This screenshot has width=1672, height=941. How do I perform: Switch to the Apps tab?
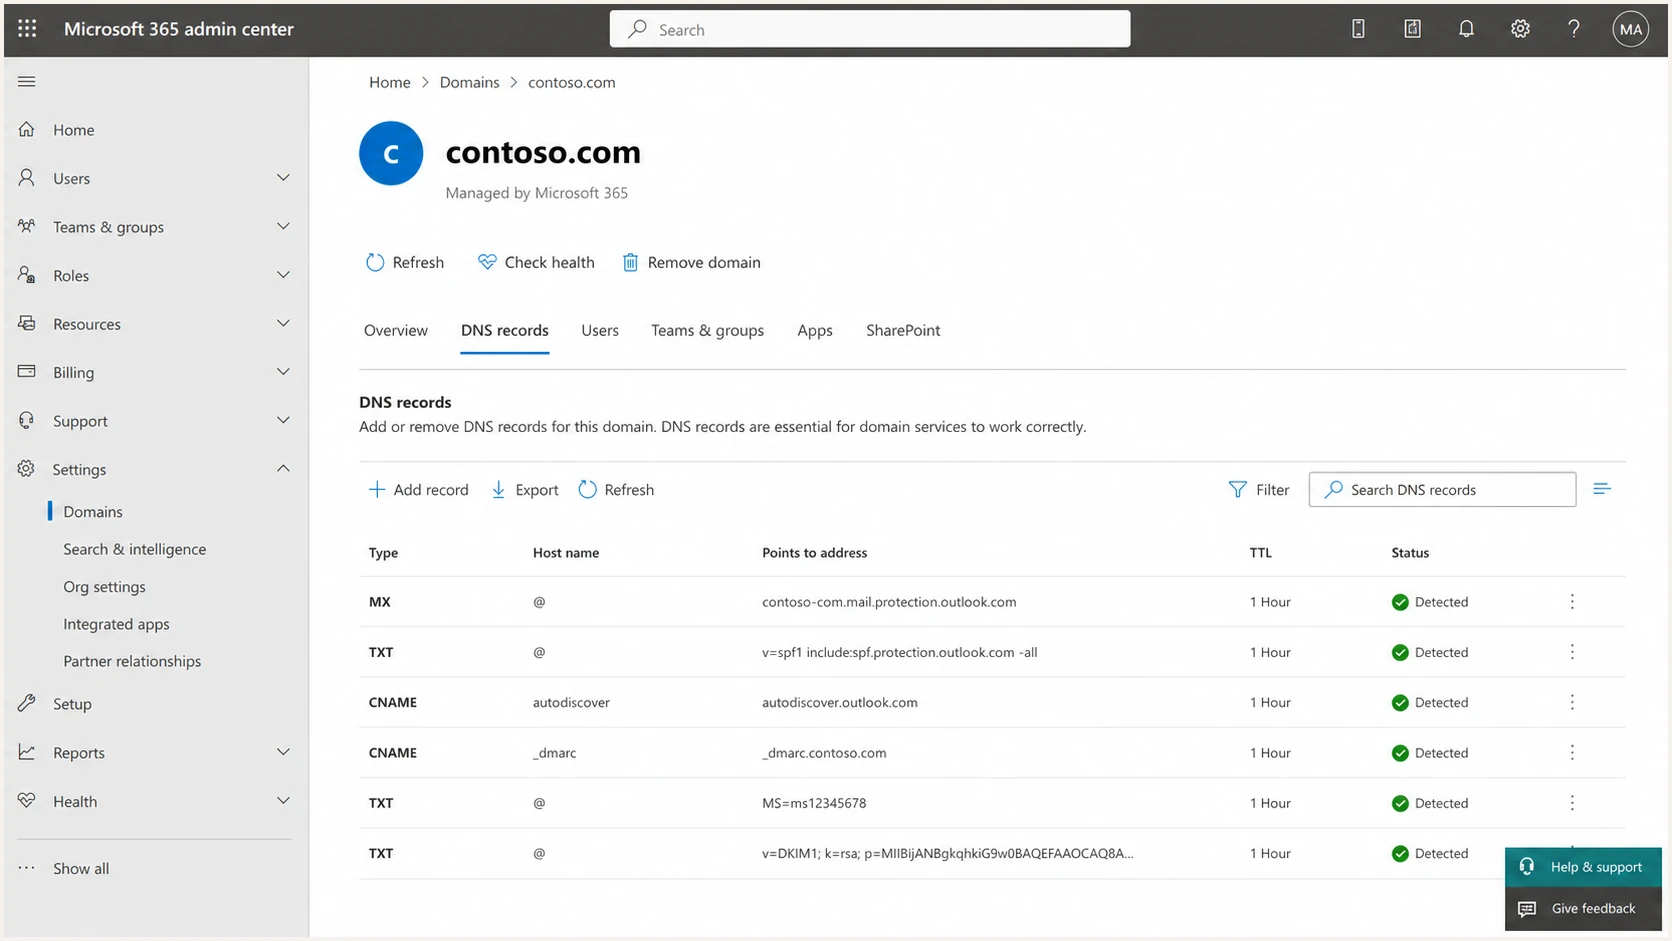point(815,330)
